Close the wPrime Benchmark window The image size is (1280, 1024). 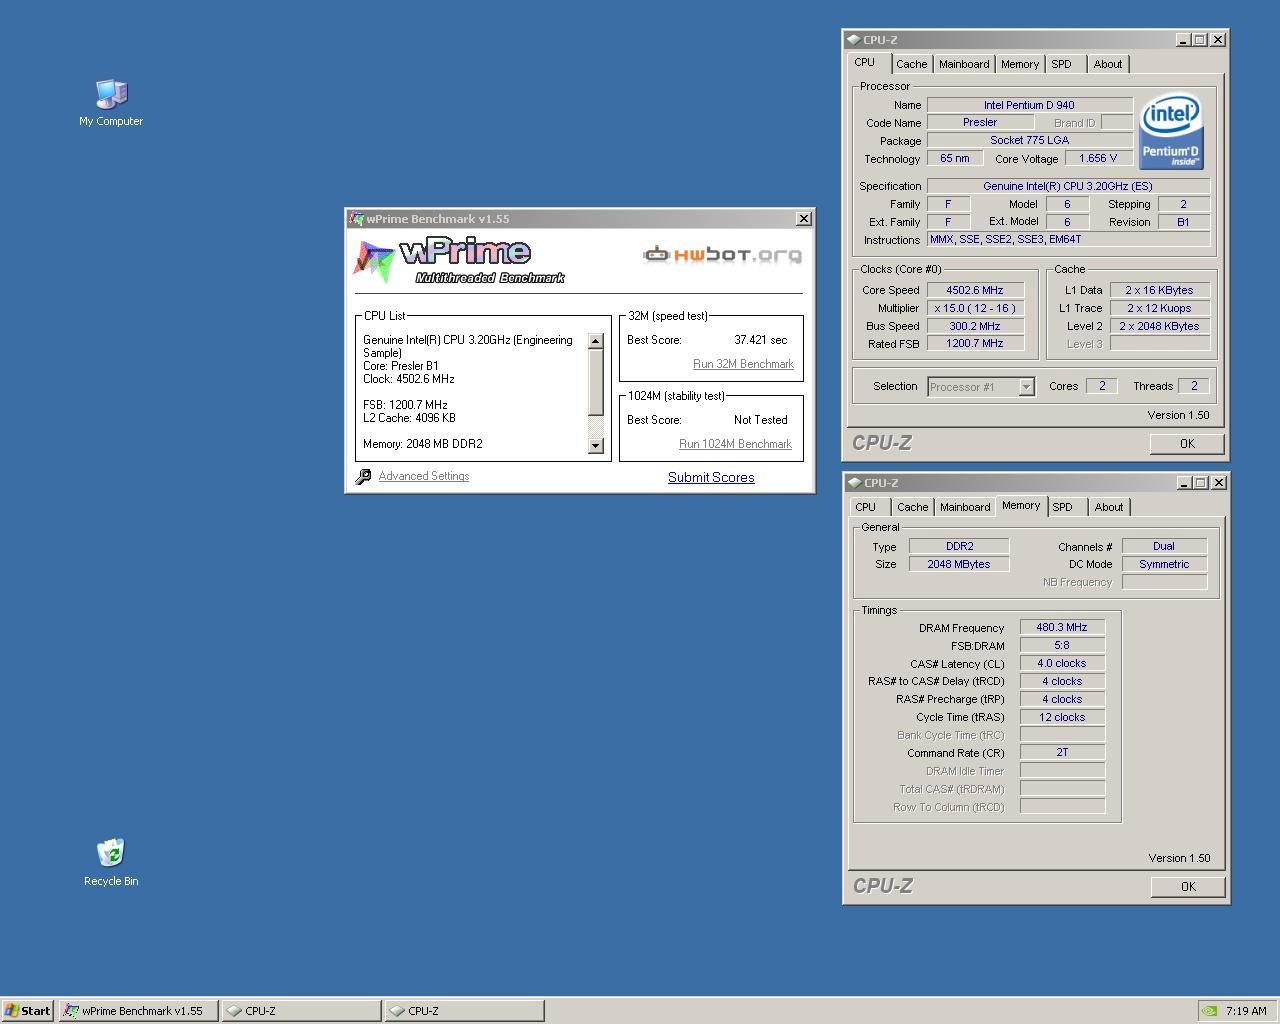point(803,219)
